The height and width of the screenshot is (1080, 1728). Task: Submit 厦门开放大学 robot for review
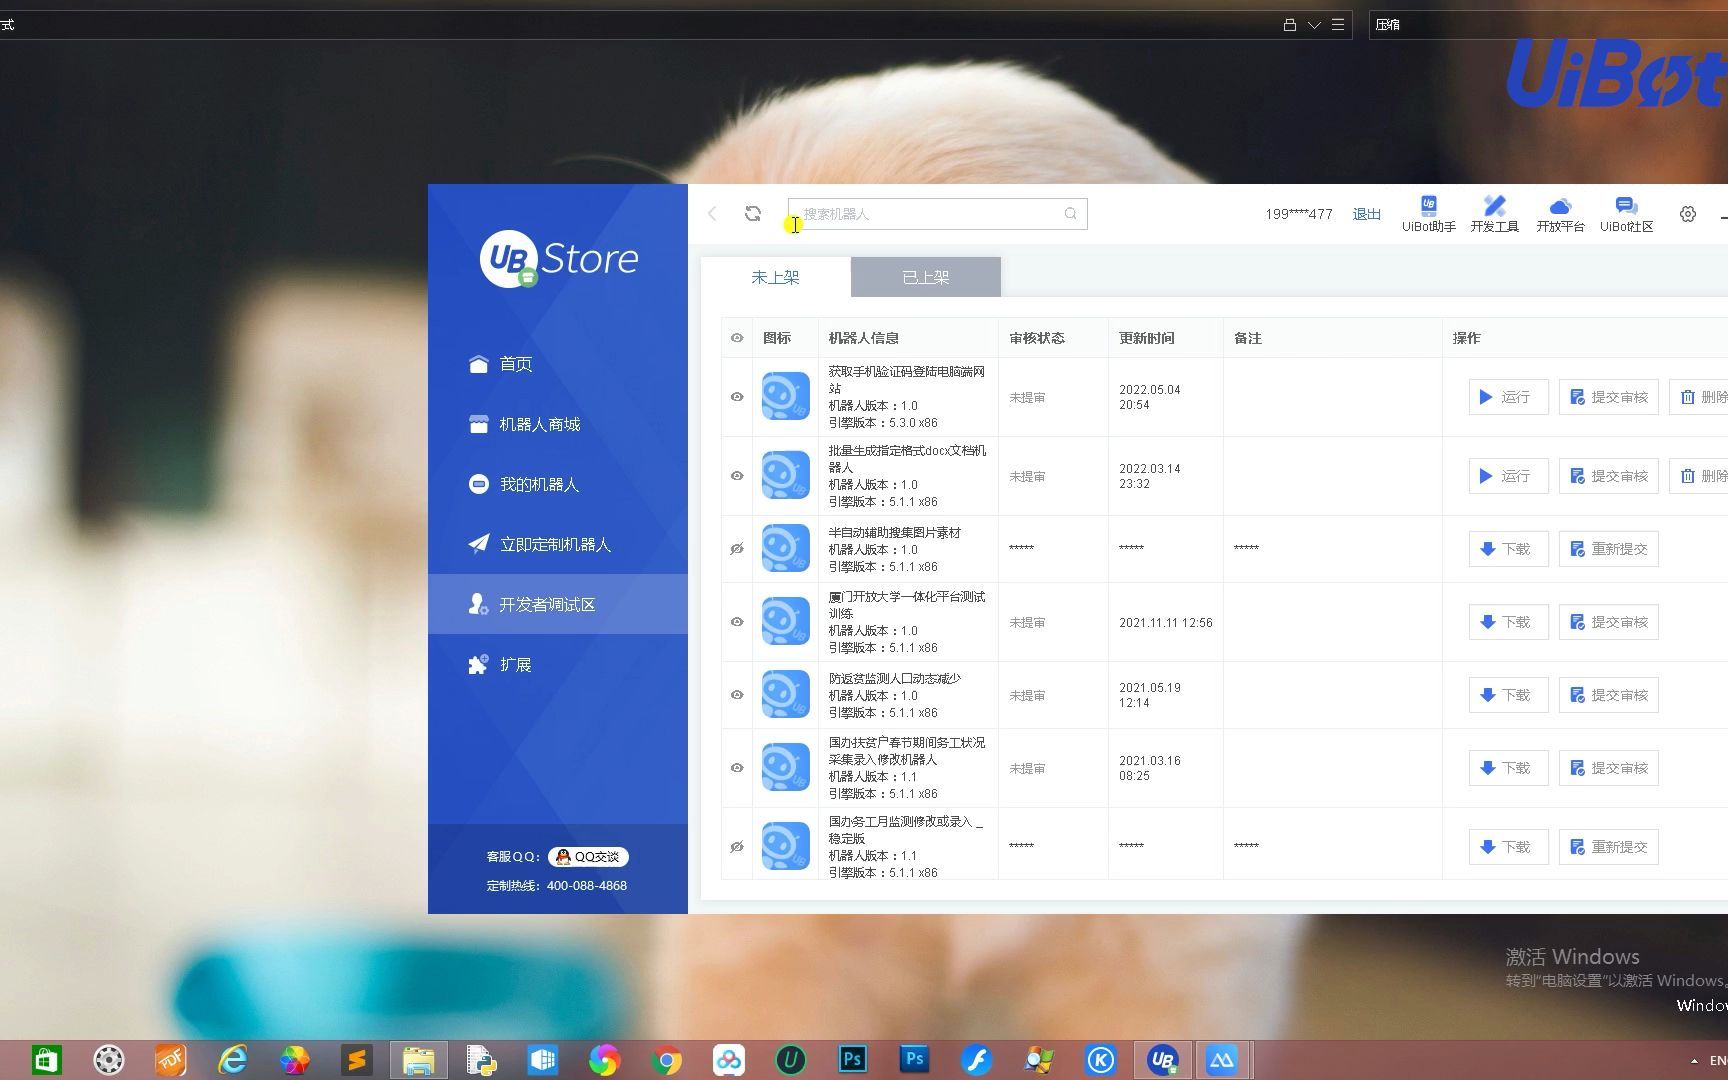(1608, 622)
